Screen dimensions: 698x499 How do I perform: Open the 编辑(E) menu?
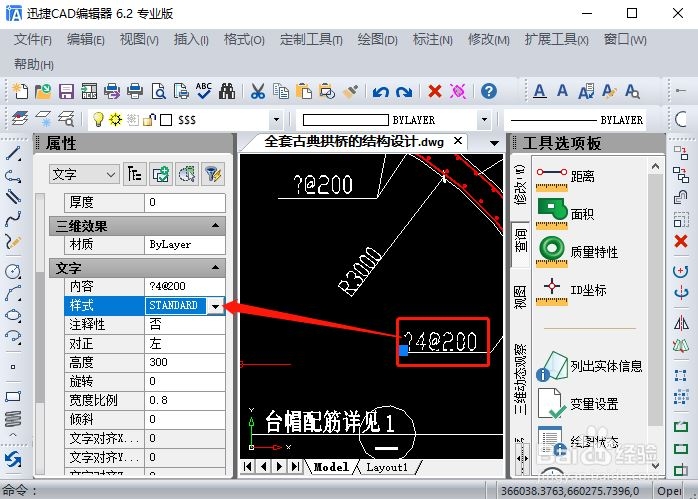pos(85,40)
